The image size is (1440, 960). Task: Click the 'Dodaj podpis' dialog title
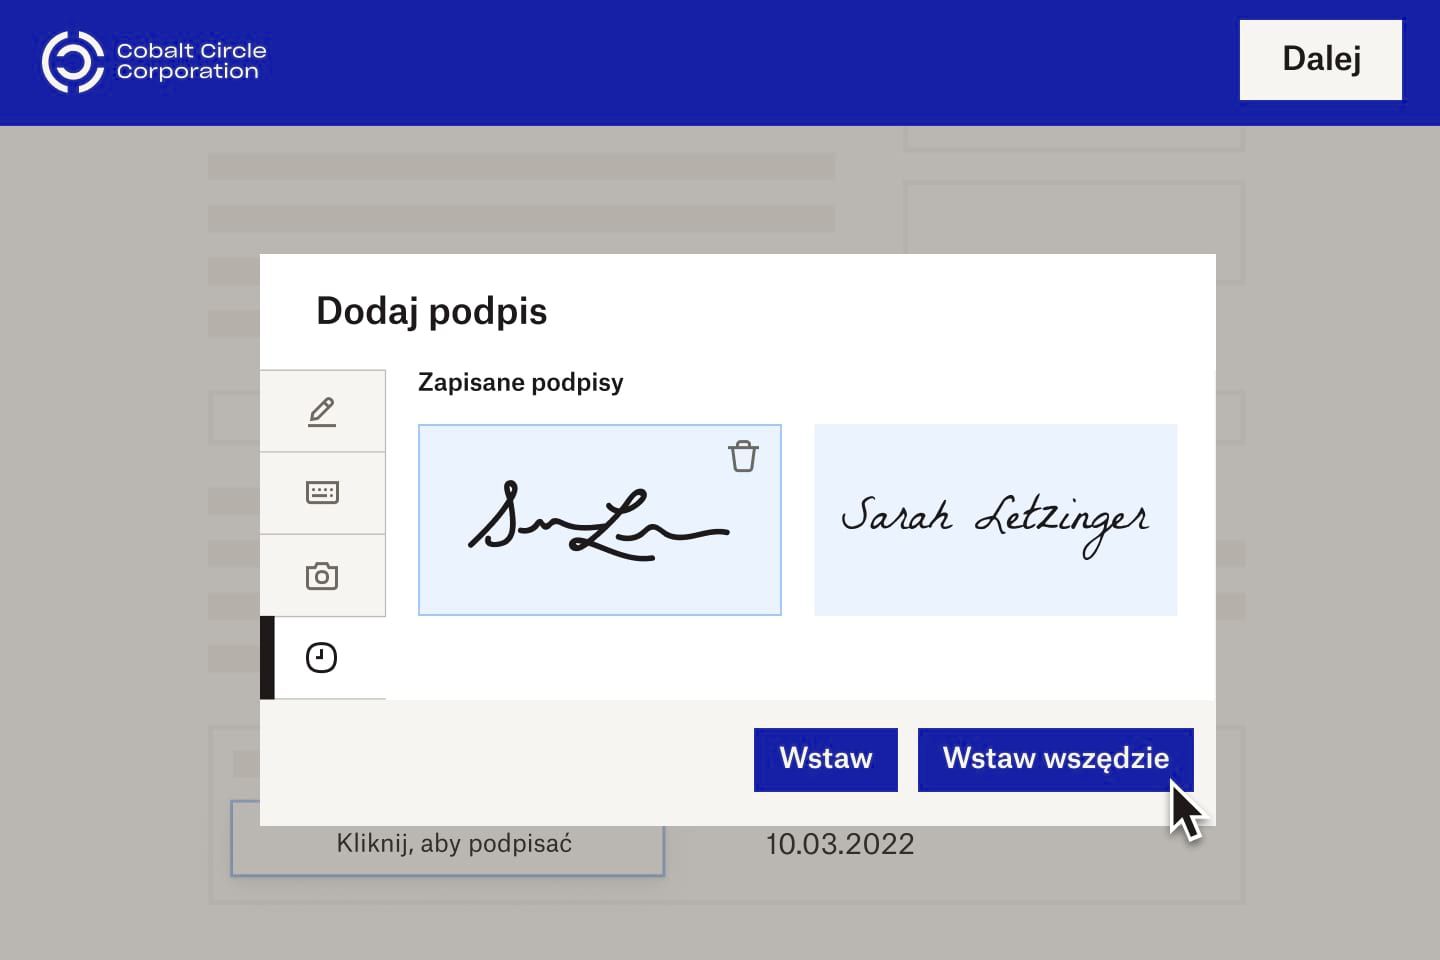[x=432, y=312]
